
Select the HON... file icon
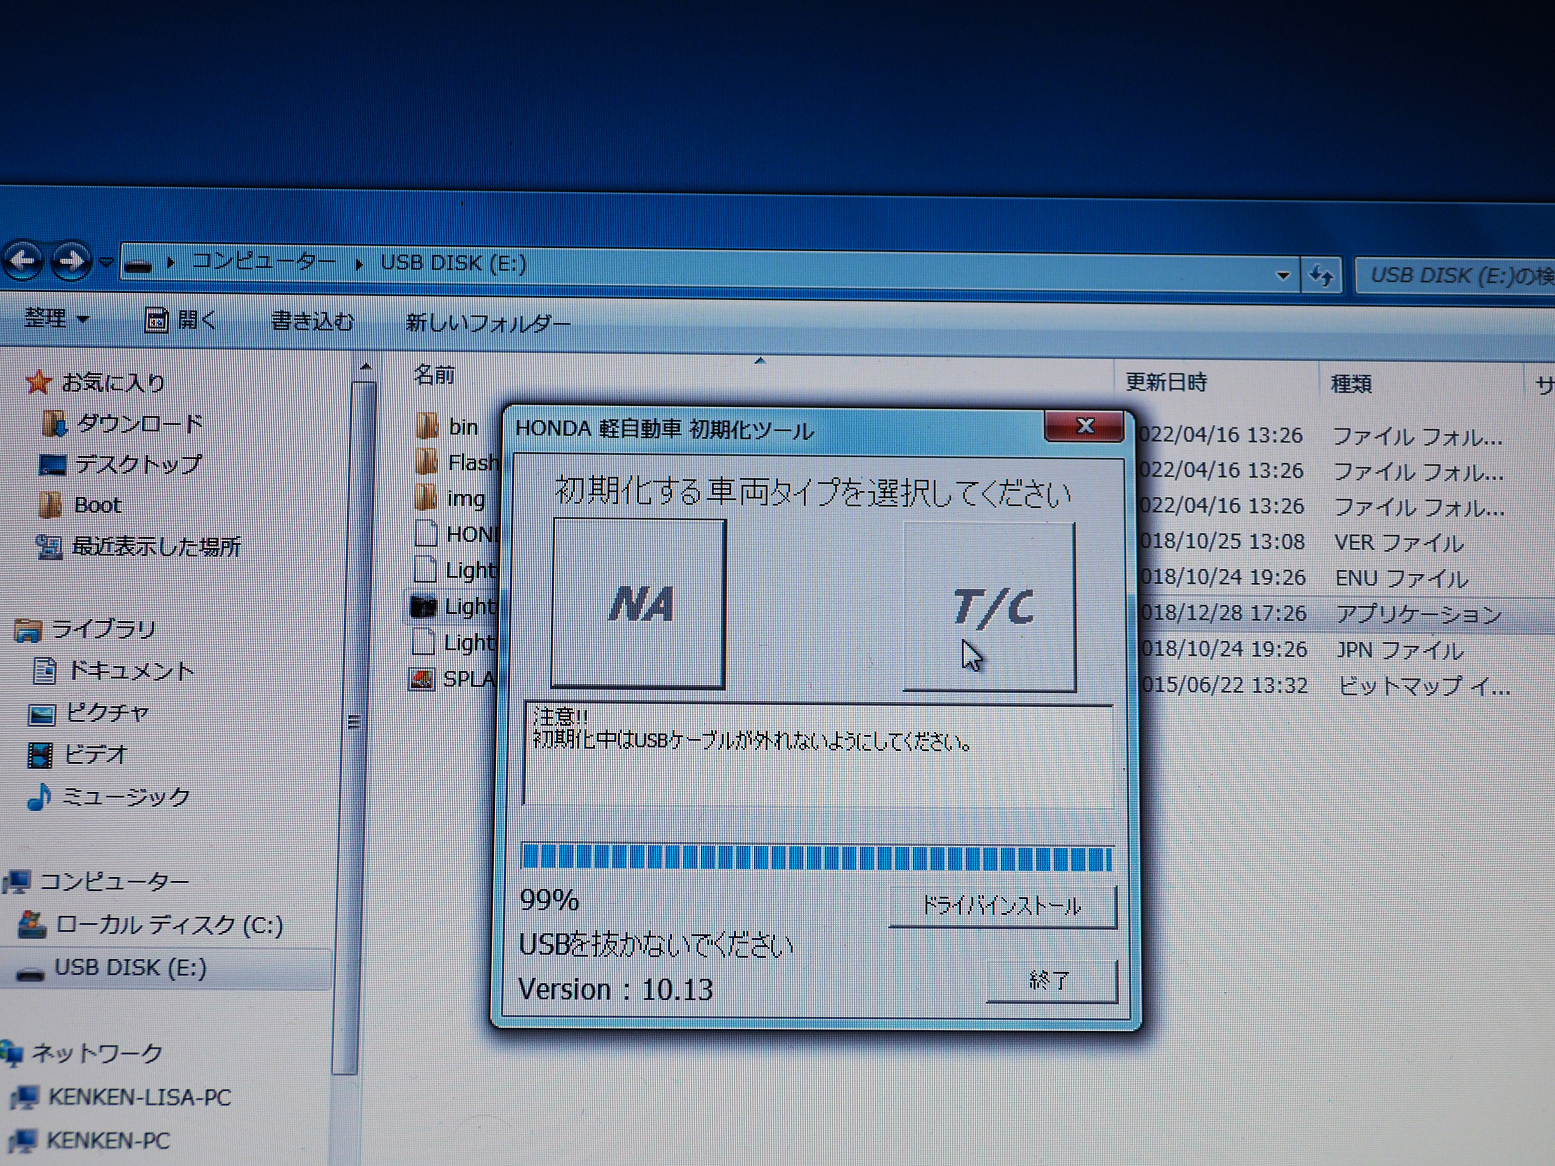[426, 533]
